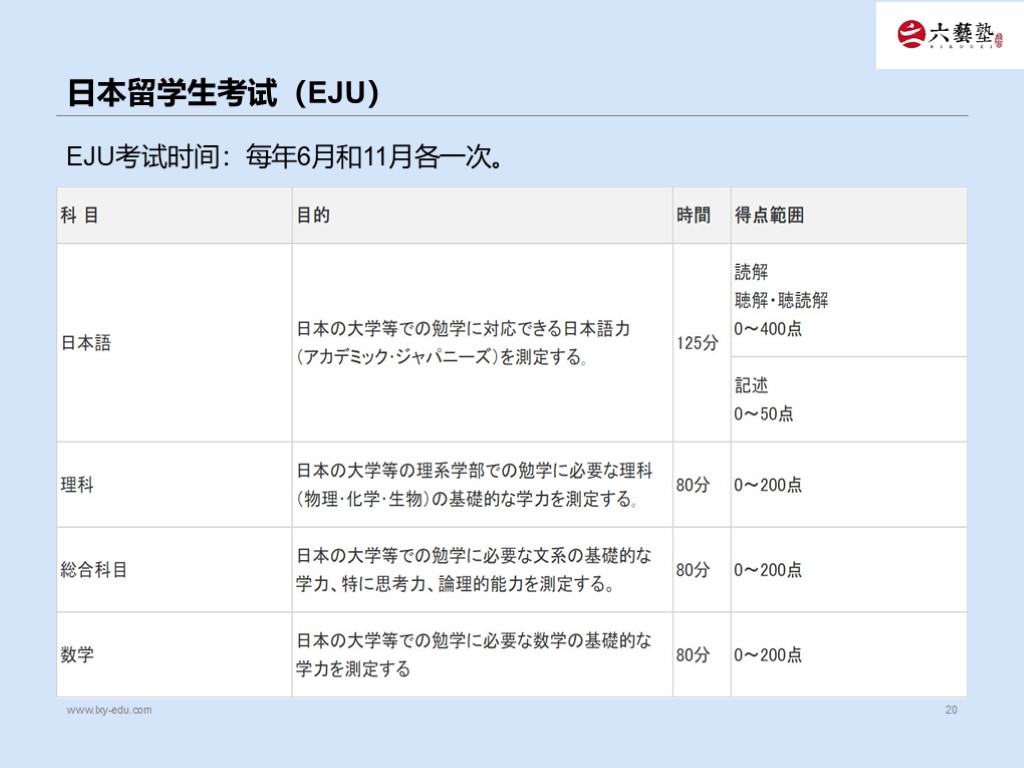
Task: Click the 数学 row's 0～200点 score cell
Action: tap(768, 655)
